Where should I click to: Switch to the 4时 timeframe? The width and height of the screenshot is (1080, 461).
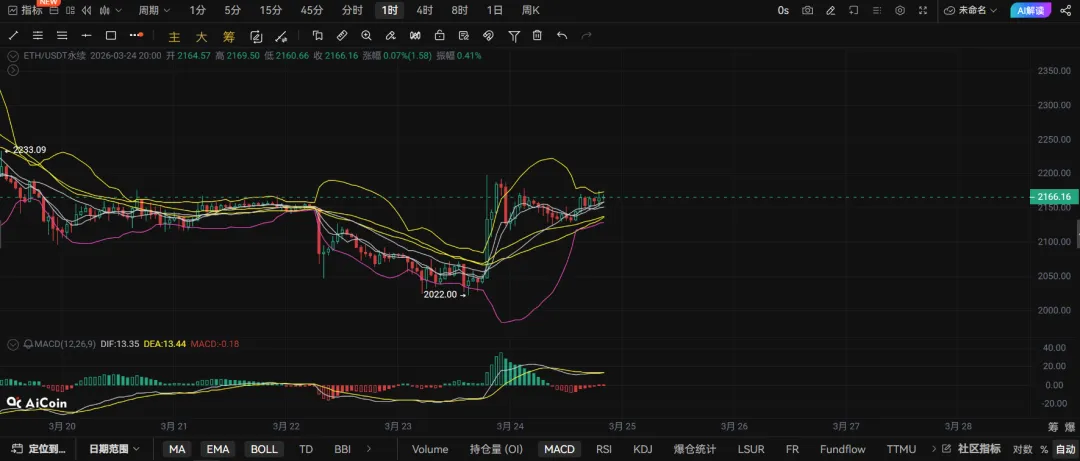425,10
